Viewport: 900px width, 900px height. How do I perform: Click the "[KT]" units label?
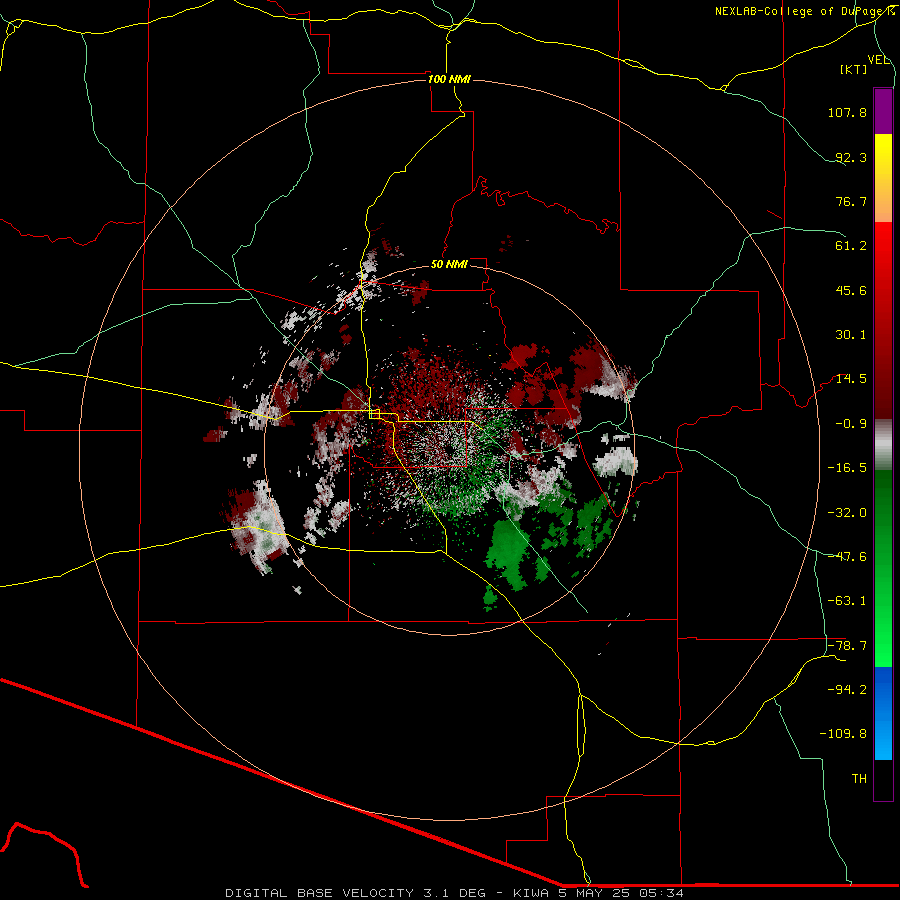tap(854, 69)
